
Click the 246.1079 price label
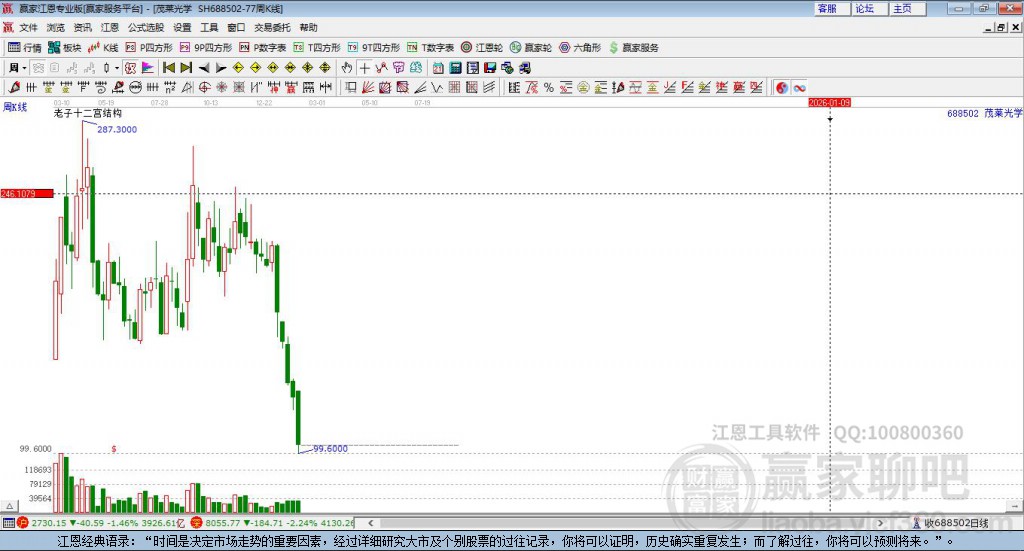27,193
